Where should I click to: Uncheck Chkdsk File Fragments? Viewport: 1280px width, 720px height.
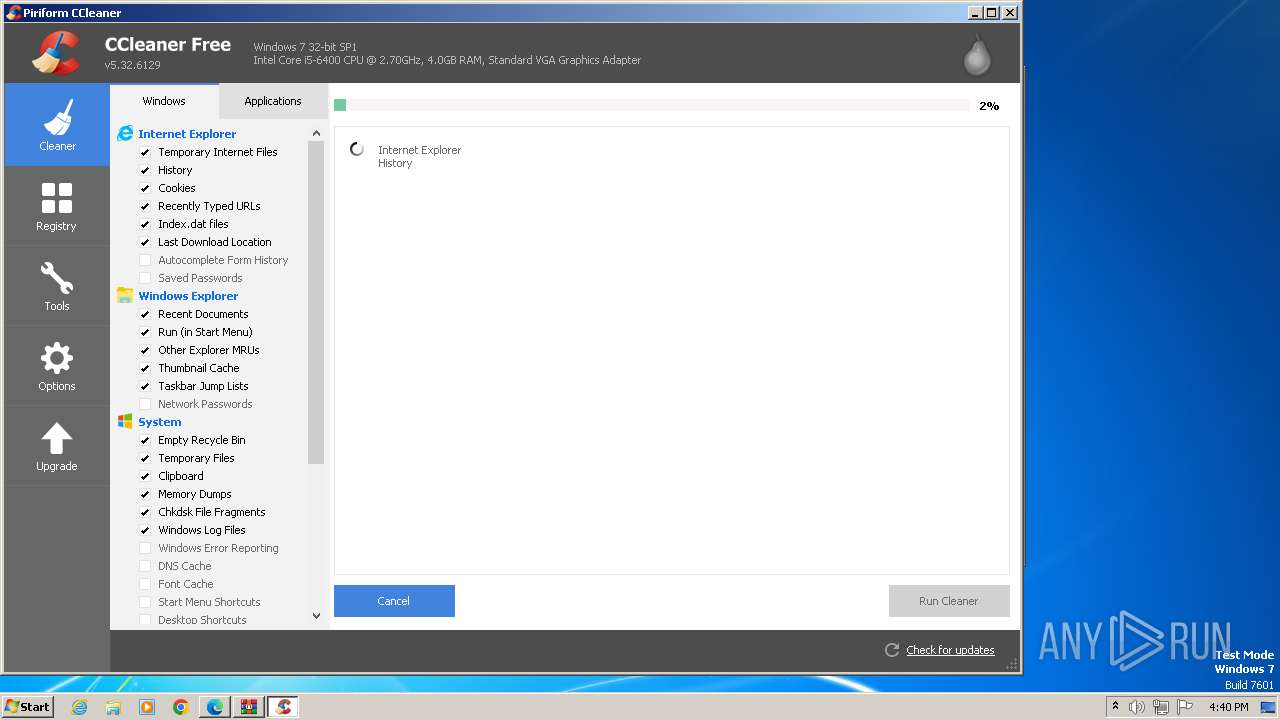pyautogui.click(x=145, y=512)
